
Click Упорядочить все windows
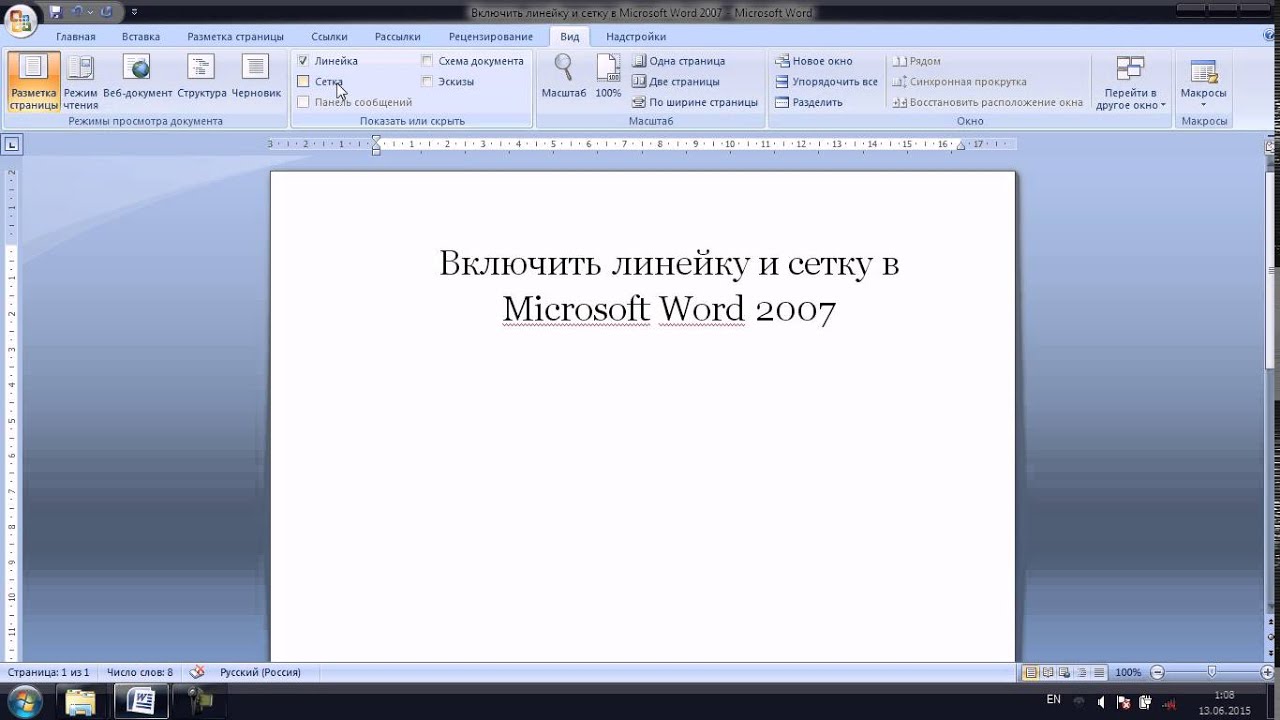pyautogui.click(x=827, y=81)
